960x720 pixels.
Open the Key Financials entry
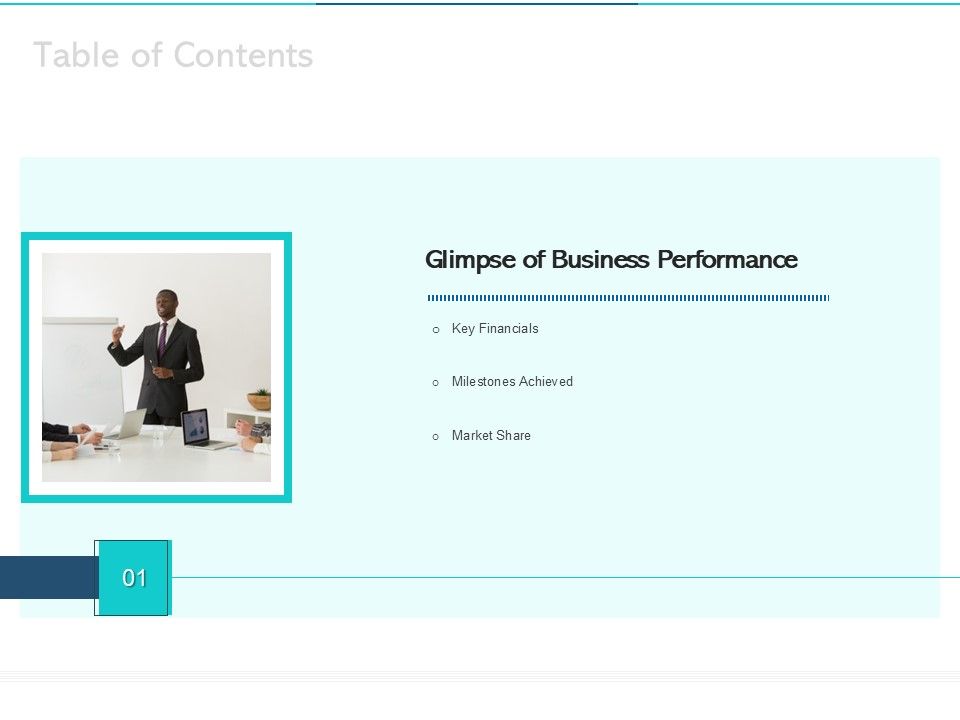pyautogui.click(x=495, y=329)
